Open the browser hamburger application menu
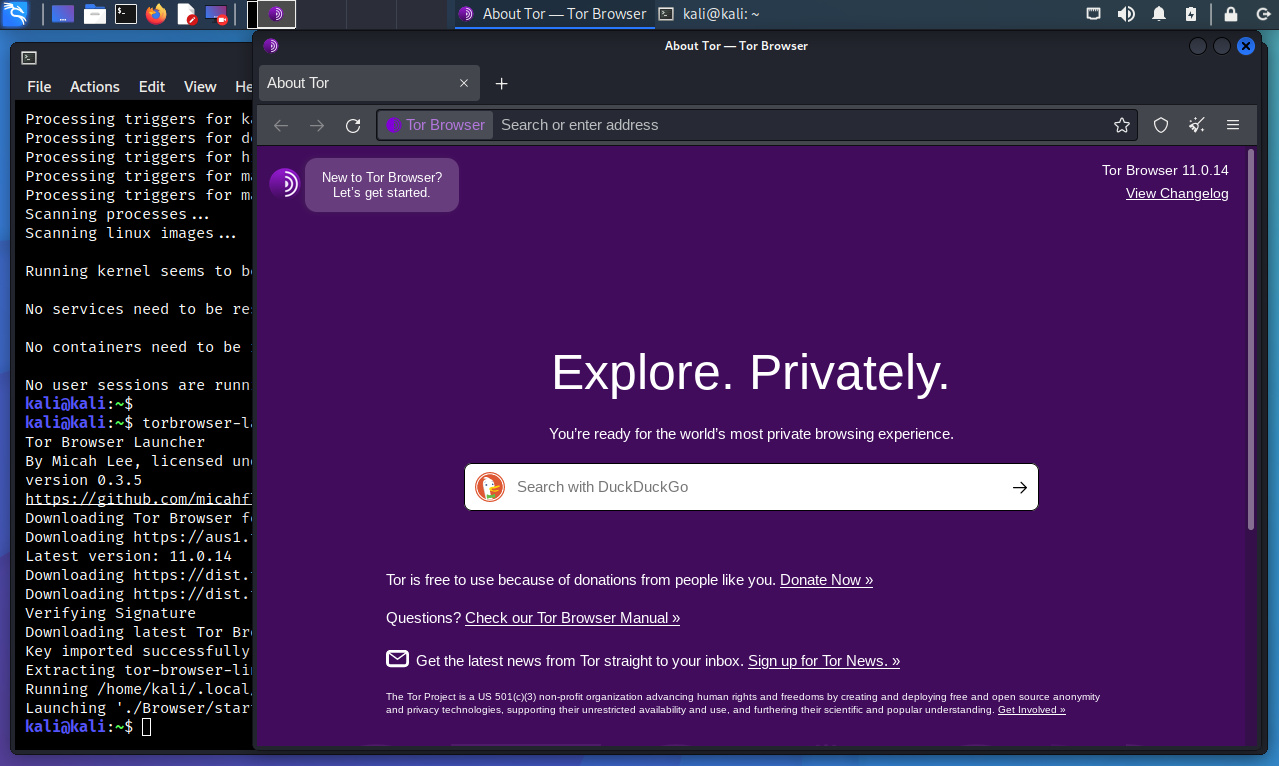This screenshot has height=766, width=1279. click(x=1233, y=125)
